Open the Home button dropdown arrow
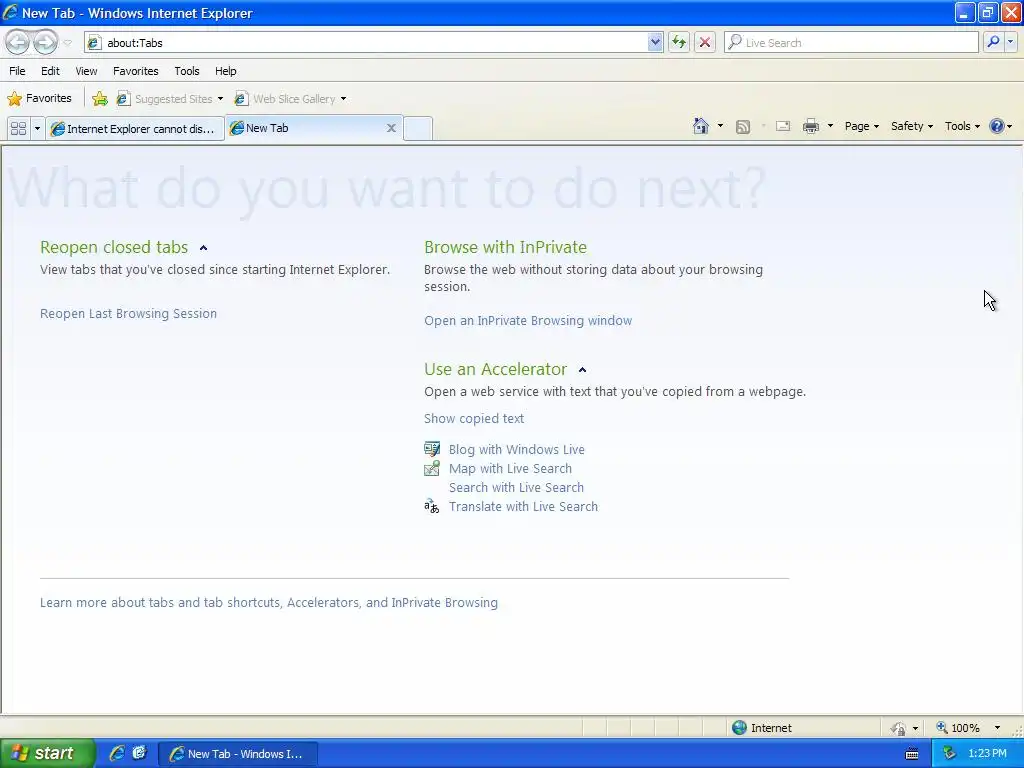This screenshot has width=1024, height=768. 720,126
